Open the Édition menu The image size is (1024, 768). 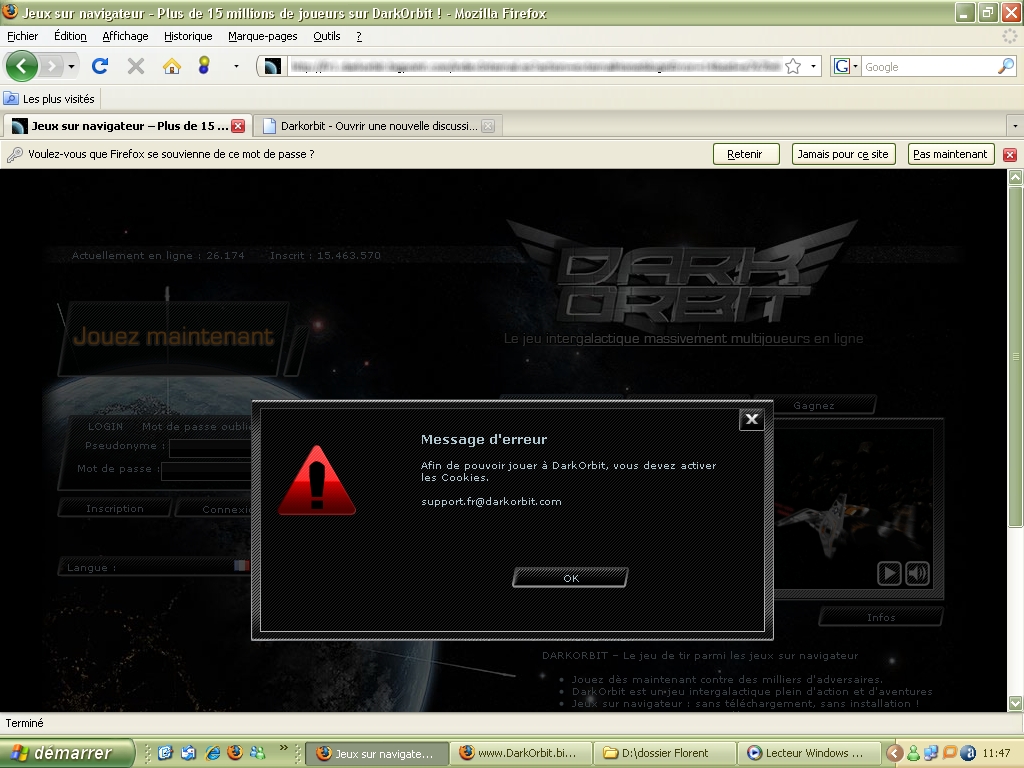click(x=71, y=36)
